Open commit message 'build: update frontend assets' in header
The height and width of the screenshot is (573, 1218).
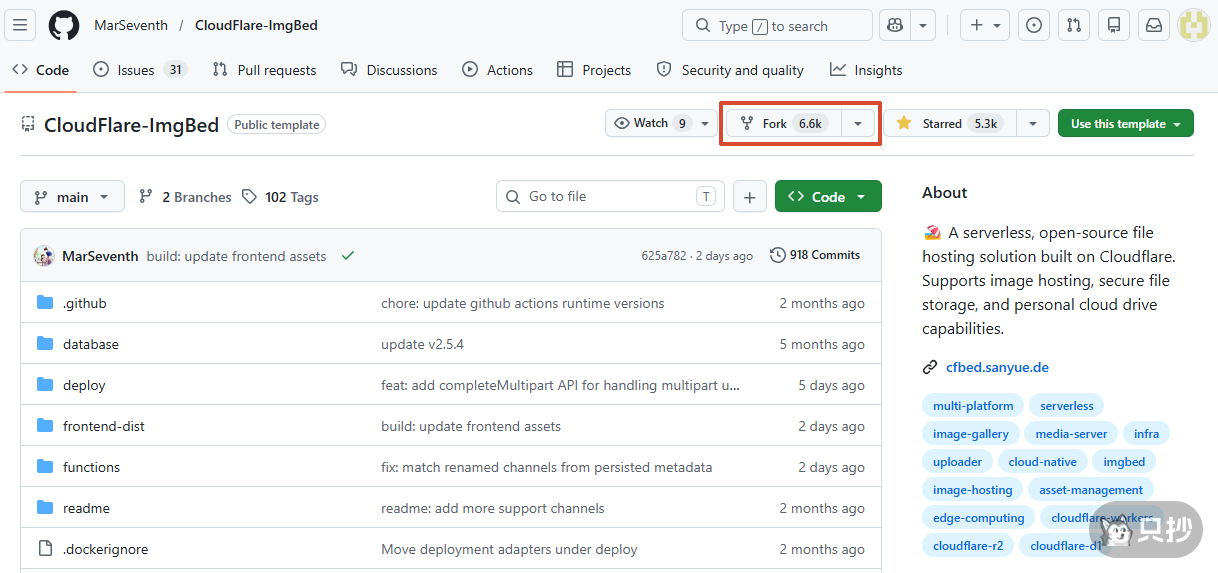pyautogui.click(x=236, y=256)
